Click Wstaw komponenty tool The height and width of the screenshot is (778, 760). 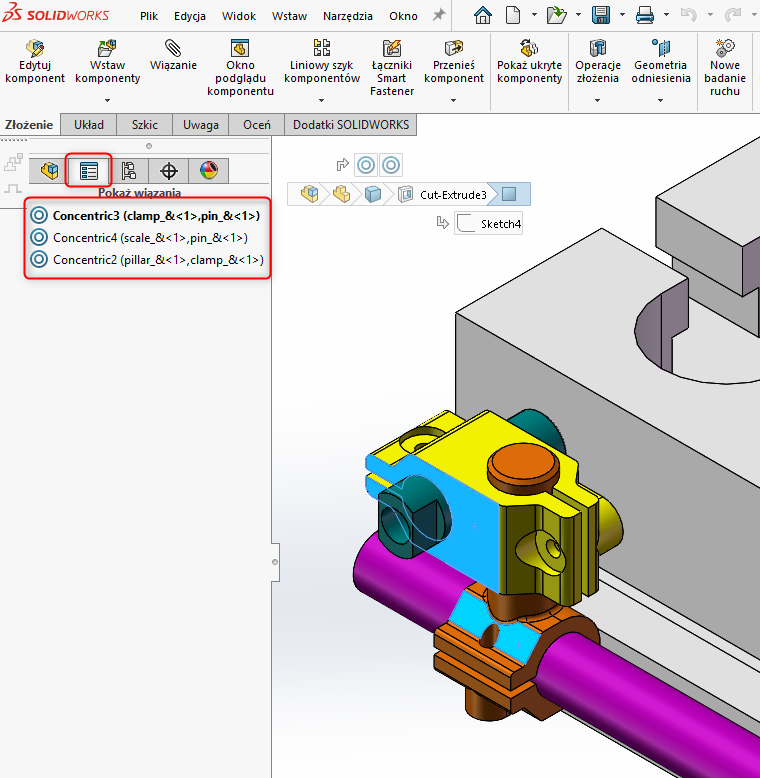click(108, 62)
